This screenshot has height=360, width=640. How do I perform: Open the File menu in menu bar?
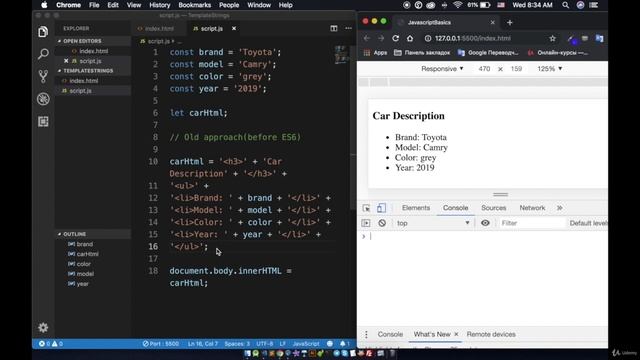click(94, 5)
